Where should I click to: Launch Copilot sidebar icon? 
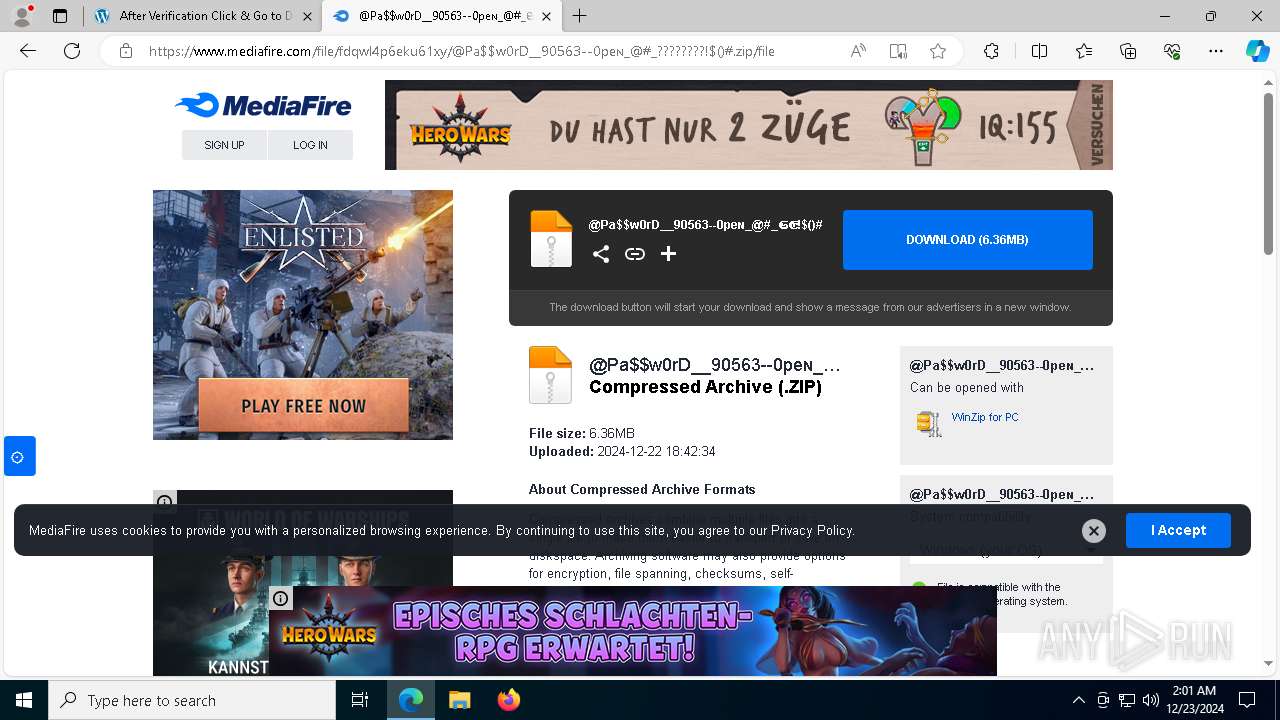click(1257, 51)
